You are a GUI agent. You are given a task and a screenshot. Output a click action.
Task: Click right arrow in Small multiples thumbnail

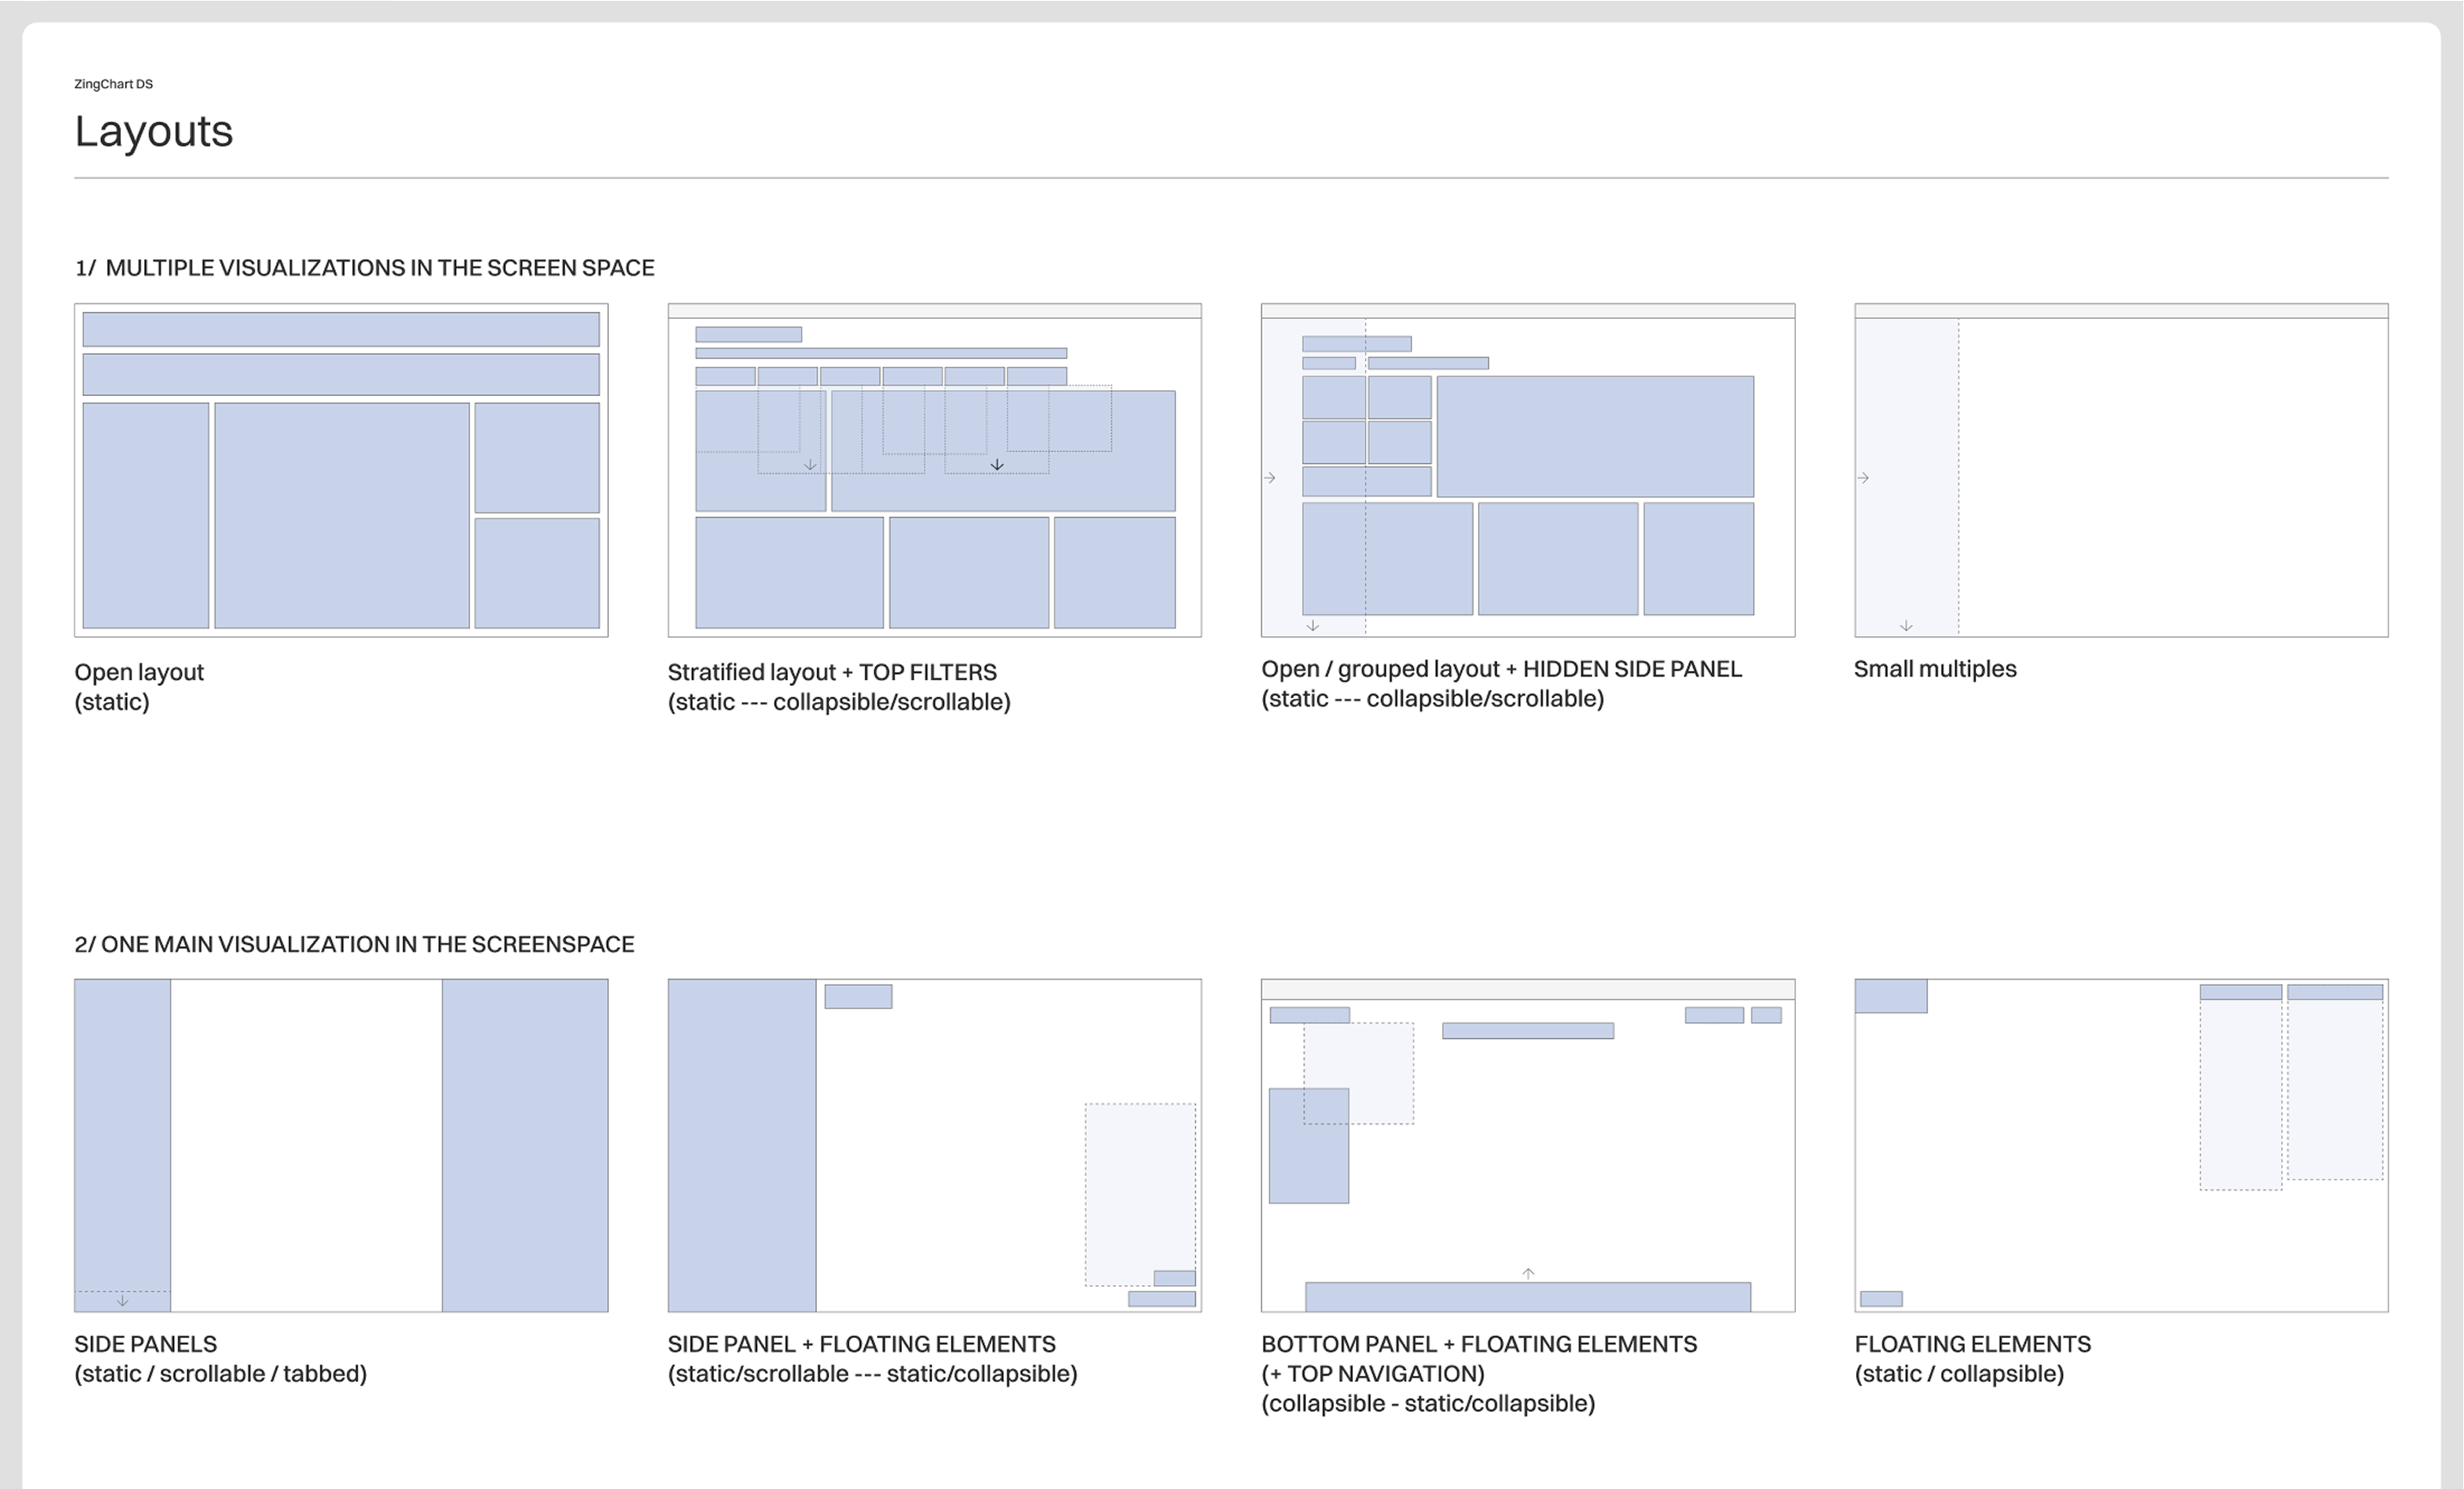[1863, 478]
